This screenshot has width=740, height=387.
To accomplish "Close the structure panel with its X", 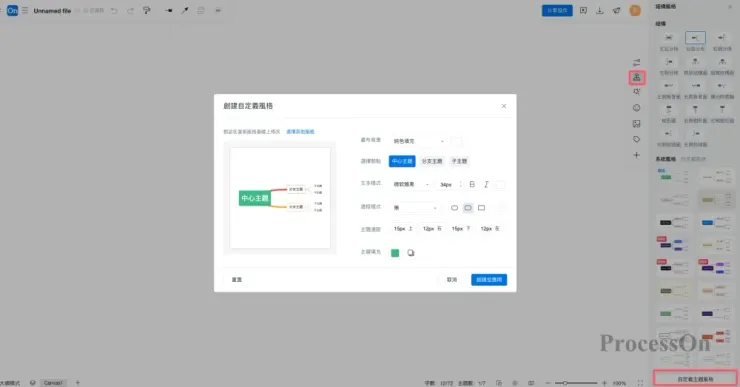I will [730, 7].
